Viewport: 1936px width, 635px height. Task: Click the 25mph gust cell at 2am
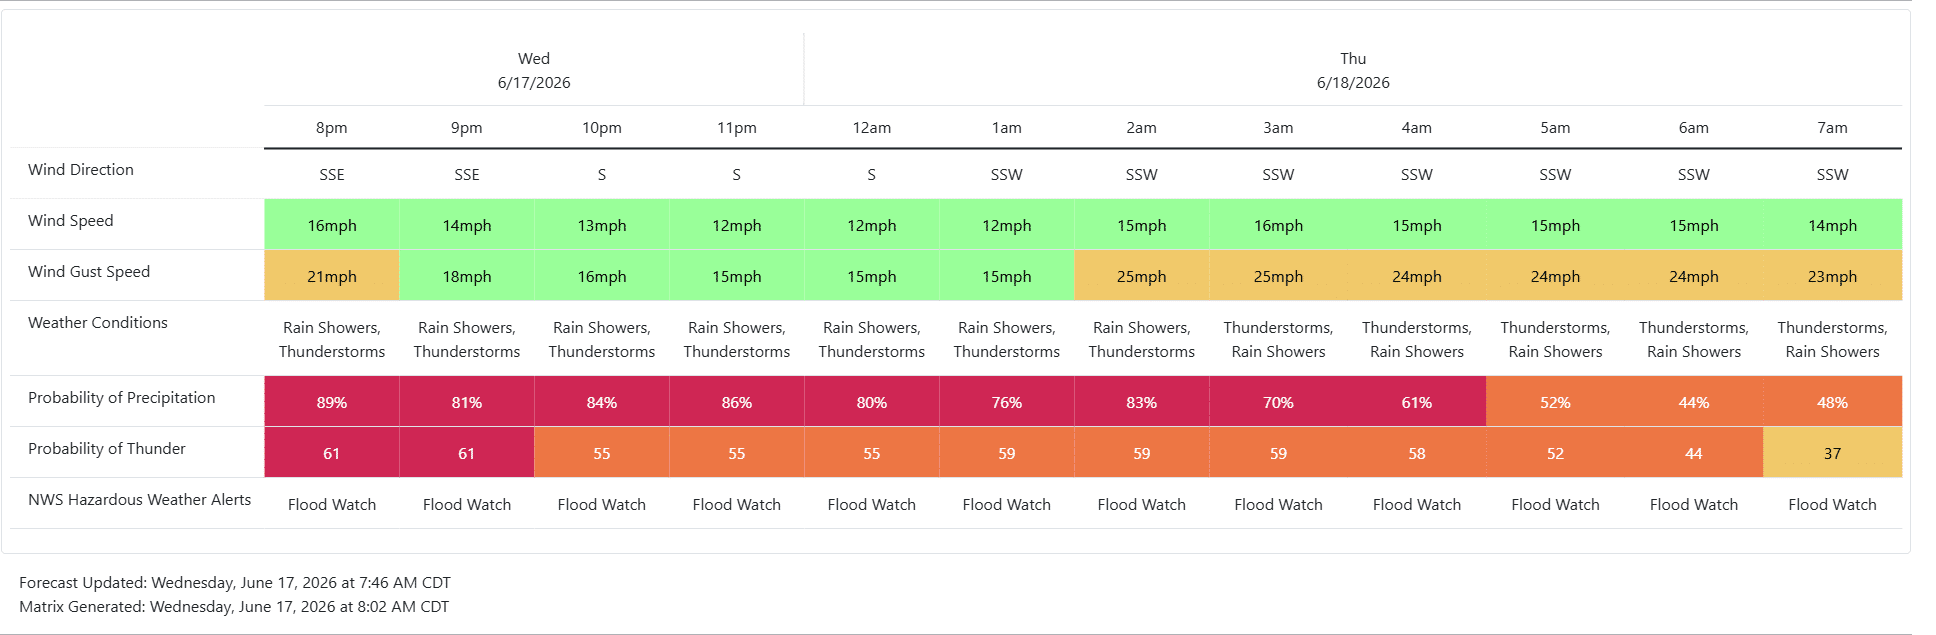1141,276
